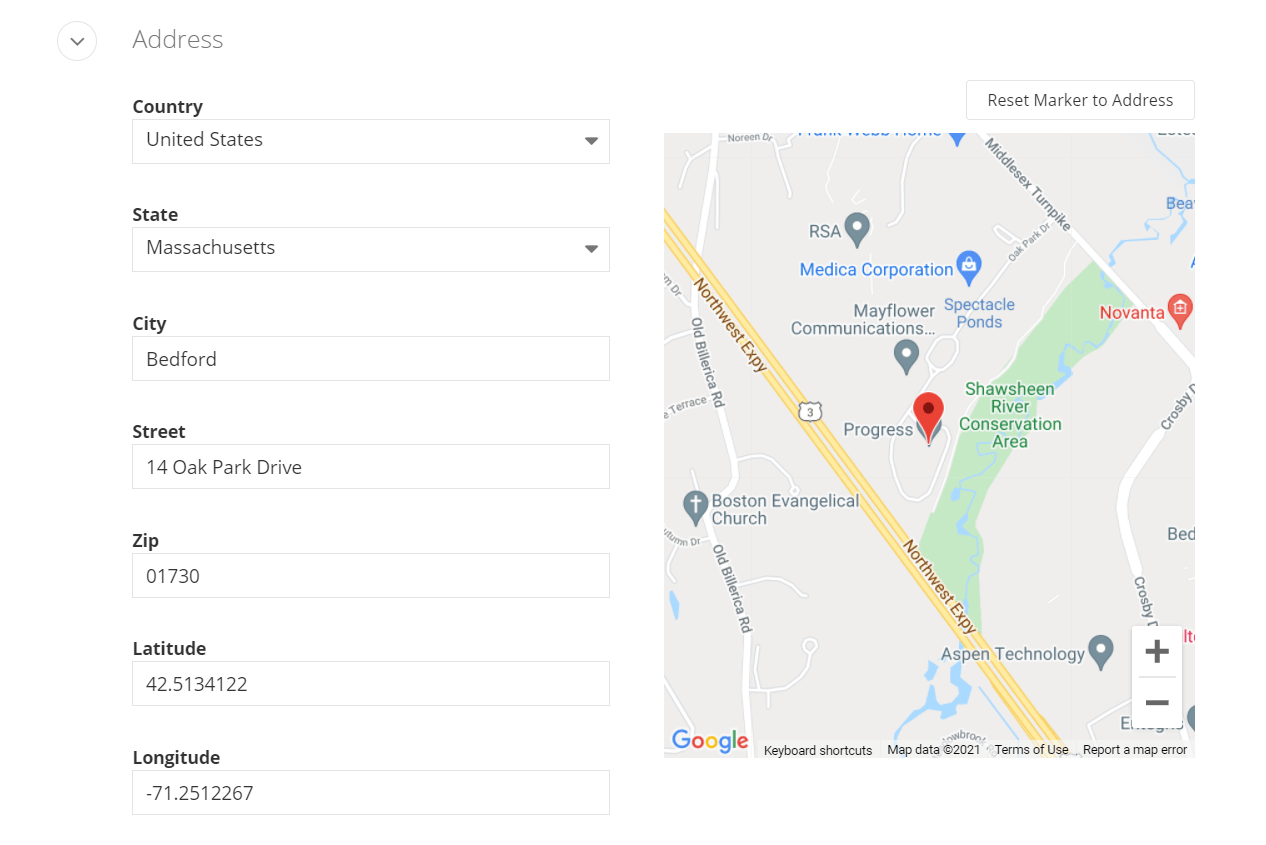The image size is (1266, 845).
Task: Click the Google logo on map
Action: pyautogui.click(x=710, y=740)
